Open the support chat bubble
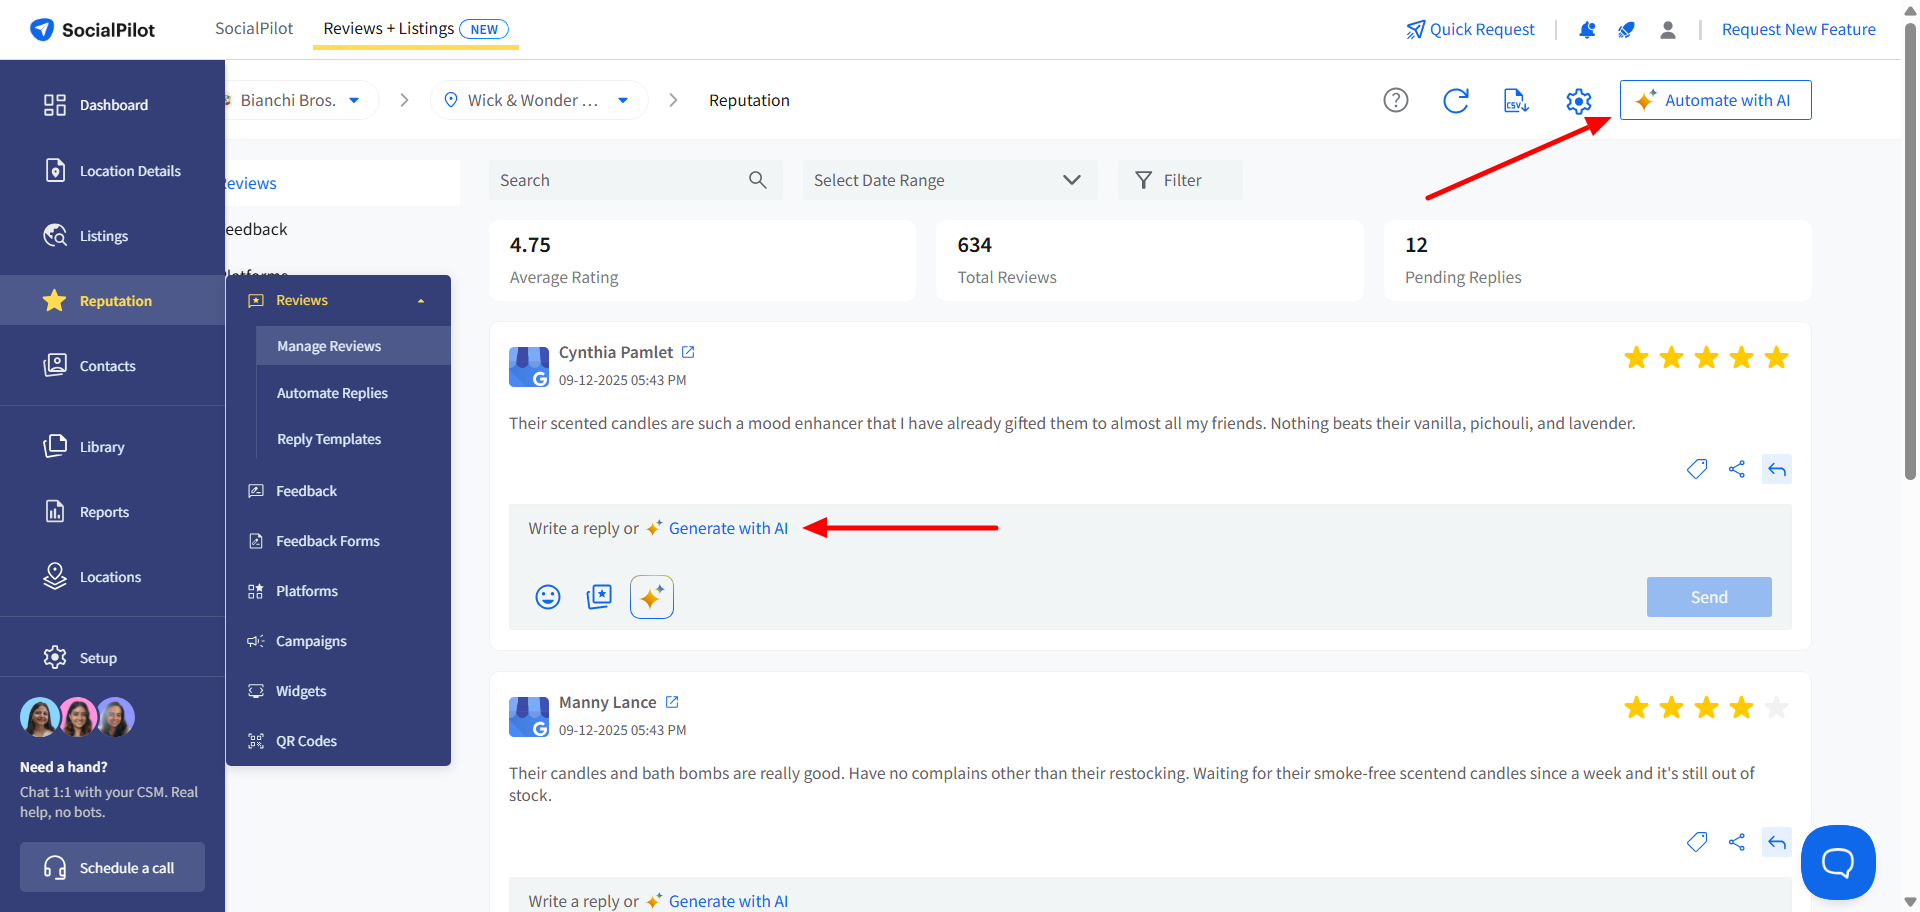The image size is (1920, 912). (1838, 862)
